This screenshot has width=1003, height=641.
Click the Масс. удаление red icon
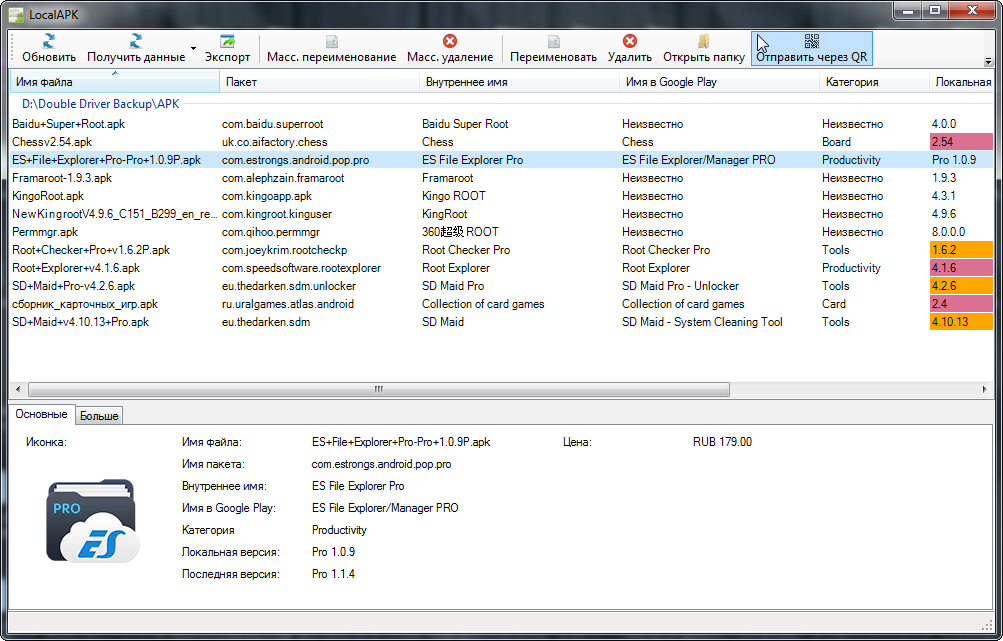[450, 41]
